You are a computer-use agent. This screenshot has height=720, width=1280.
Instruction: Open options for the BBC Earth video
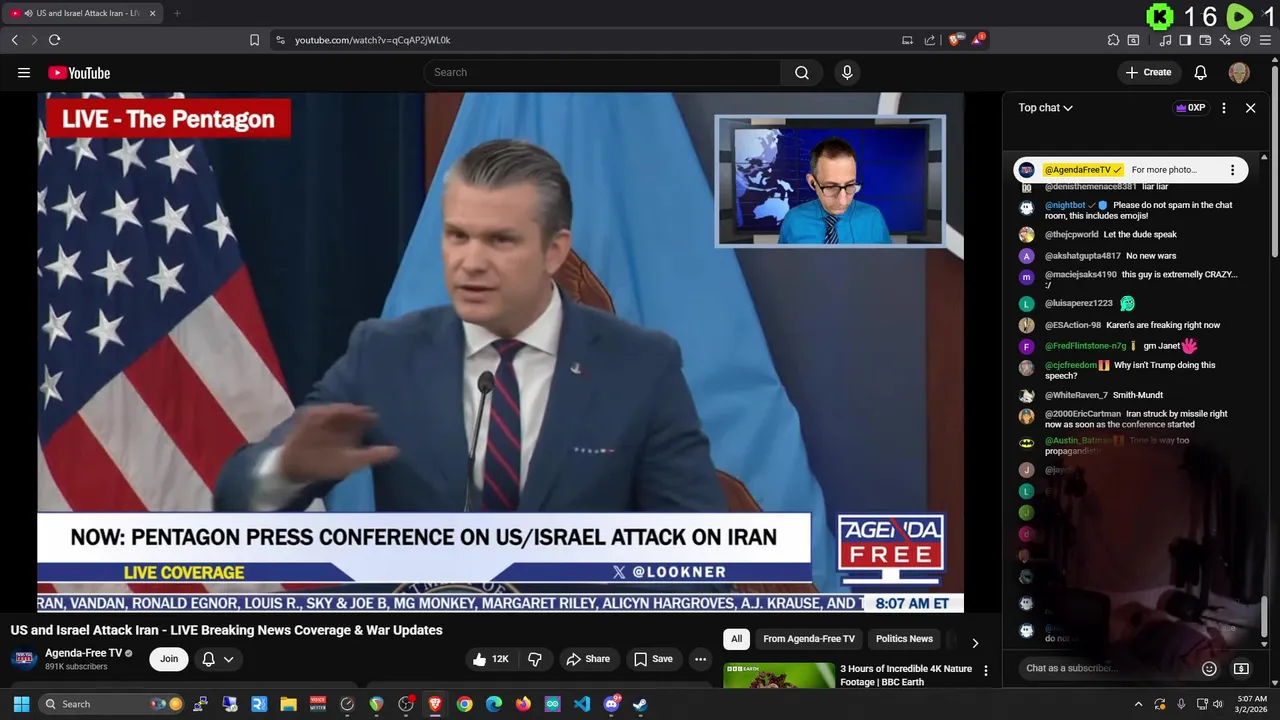[986, 671]
